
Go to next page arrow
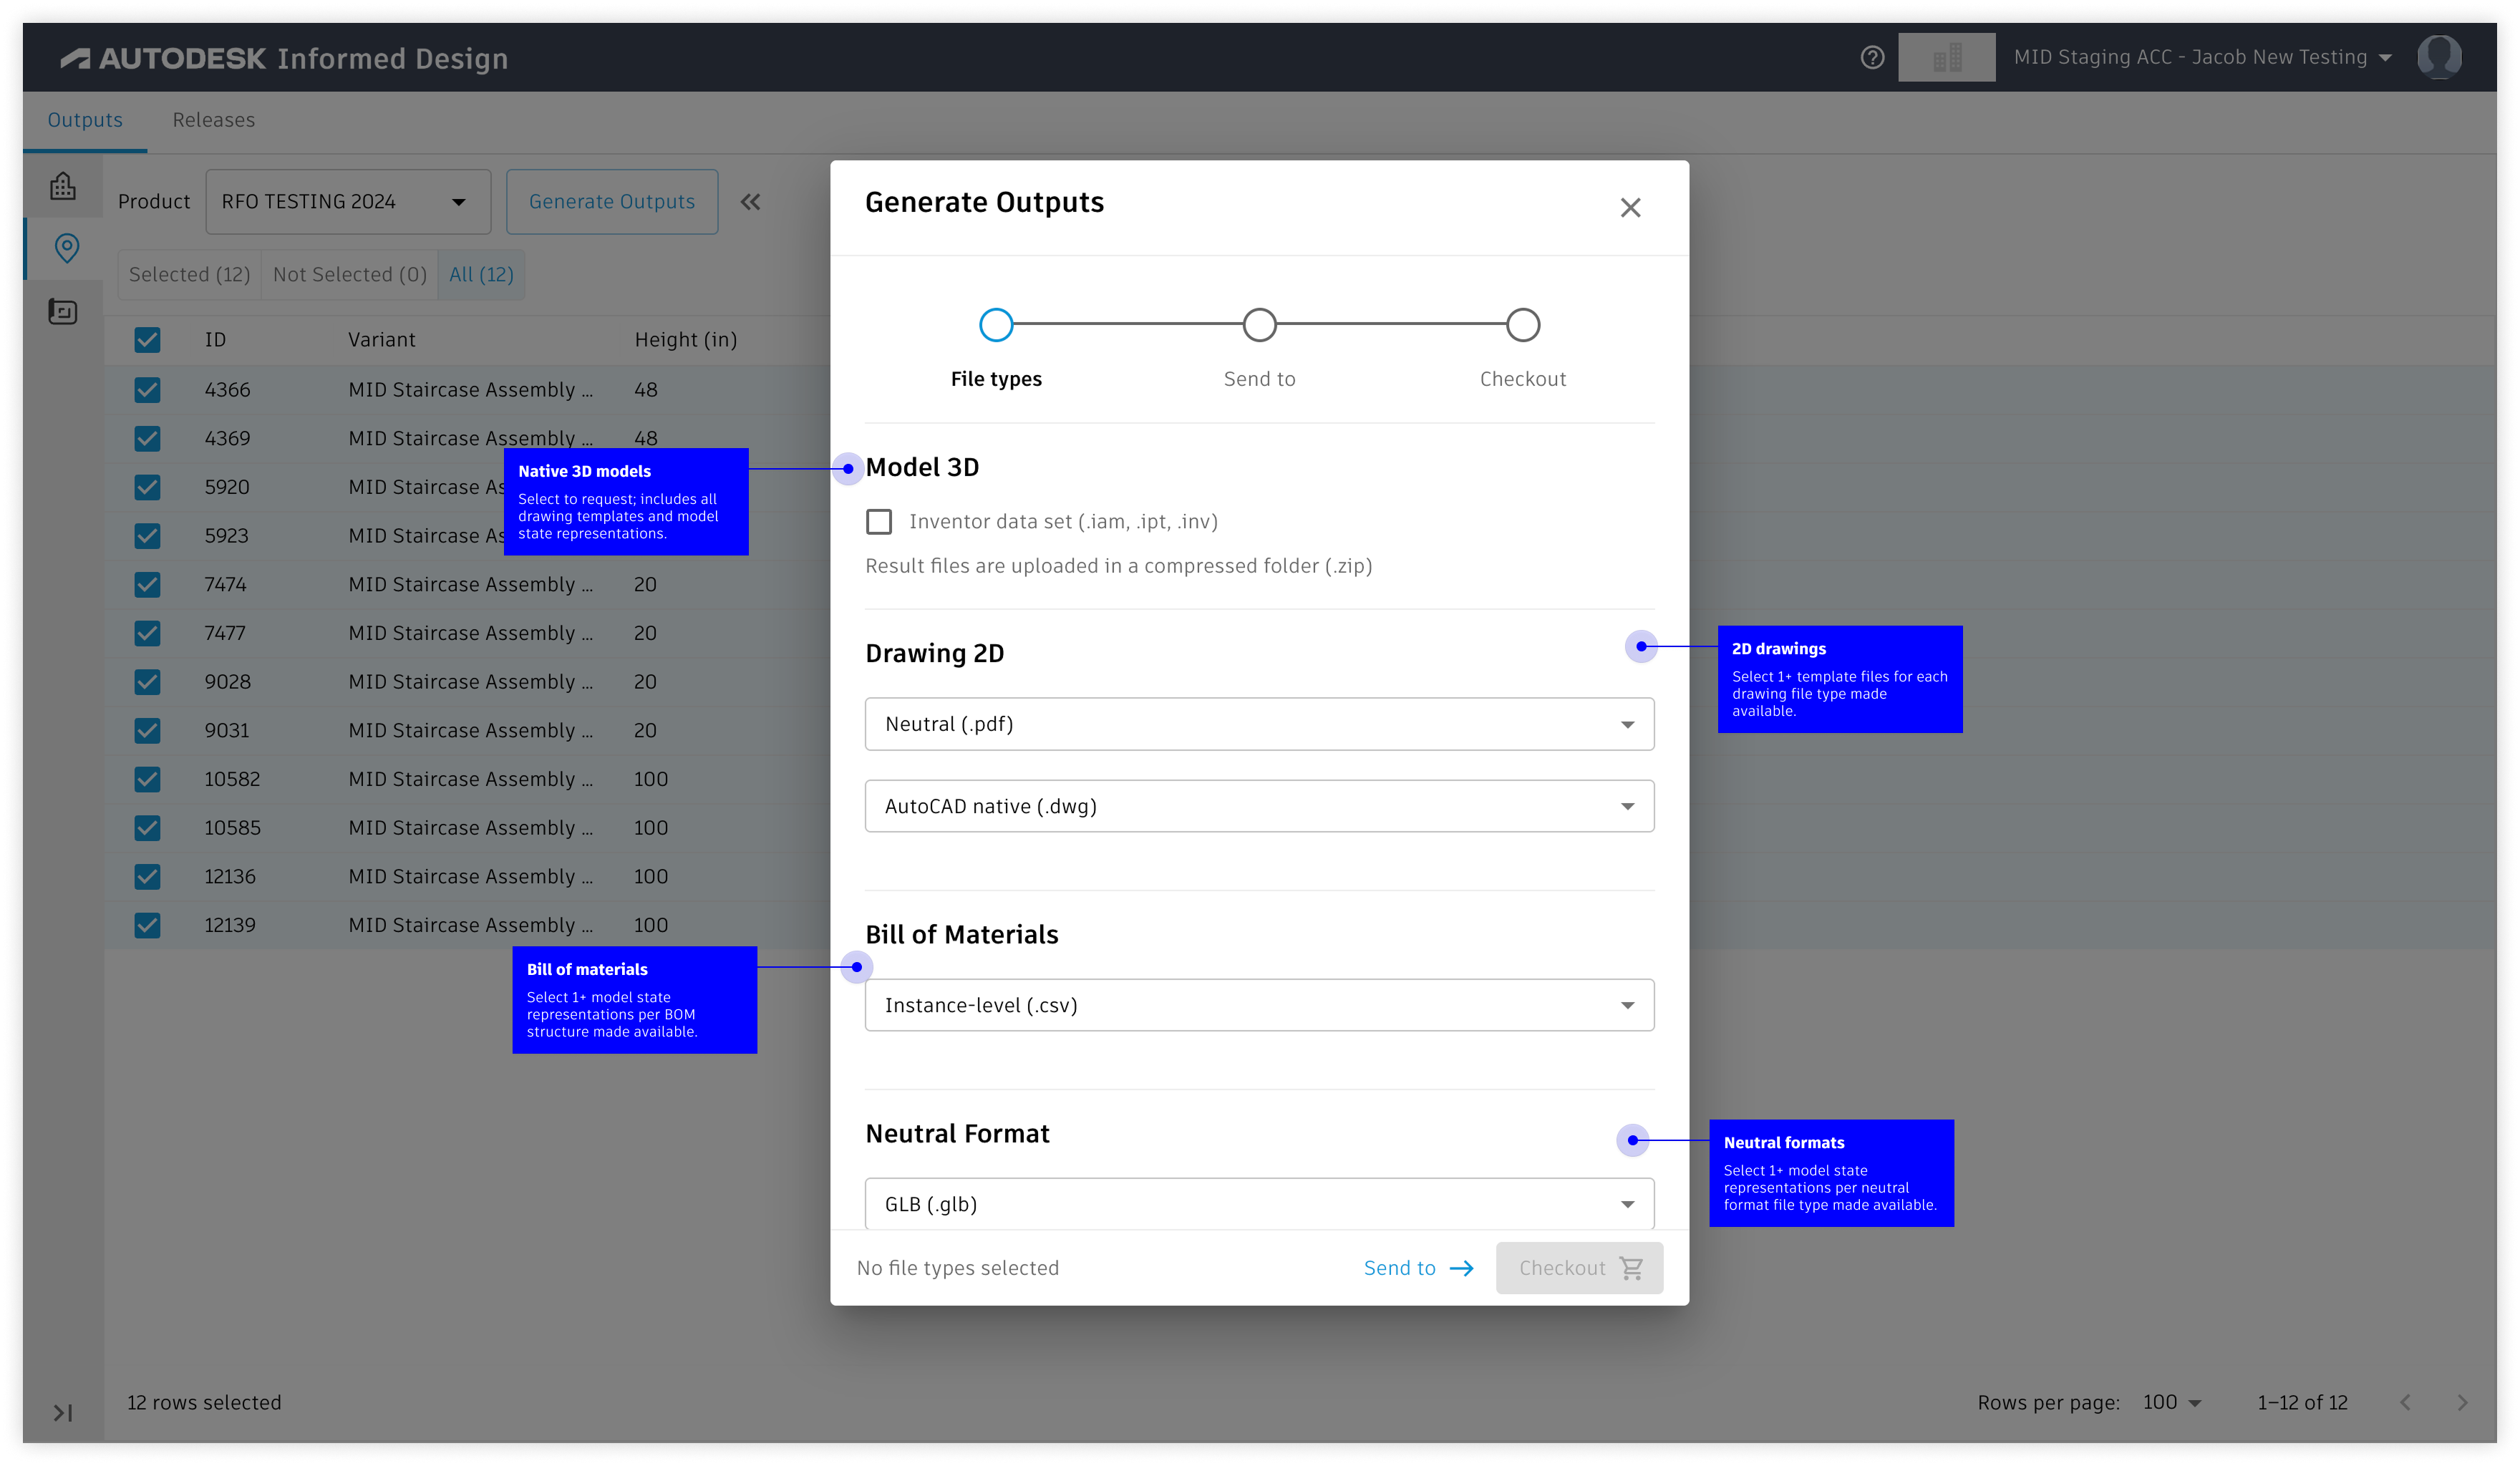coord(2462,1402)
